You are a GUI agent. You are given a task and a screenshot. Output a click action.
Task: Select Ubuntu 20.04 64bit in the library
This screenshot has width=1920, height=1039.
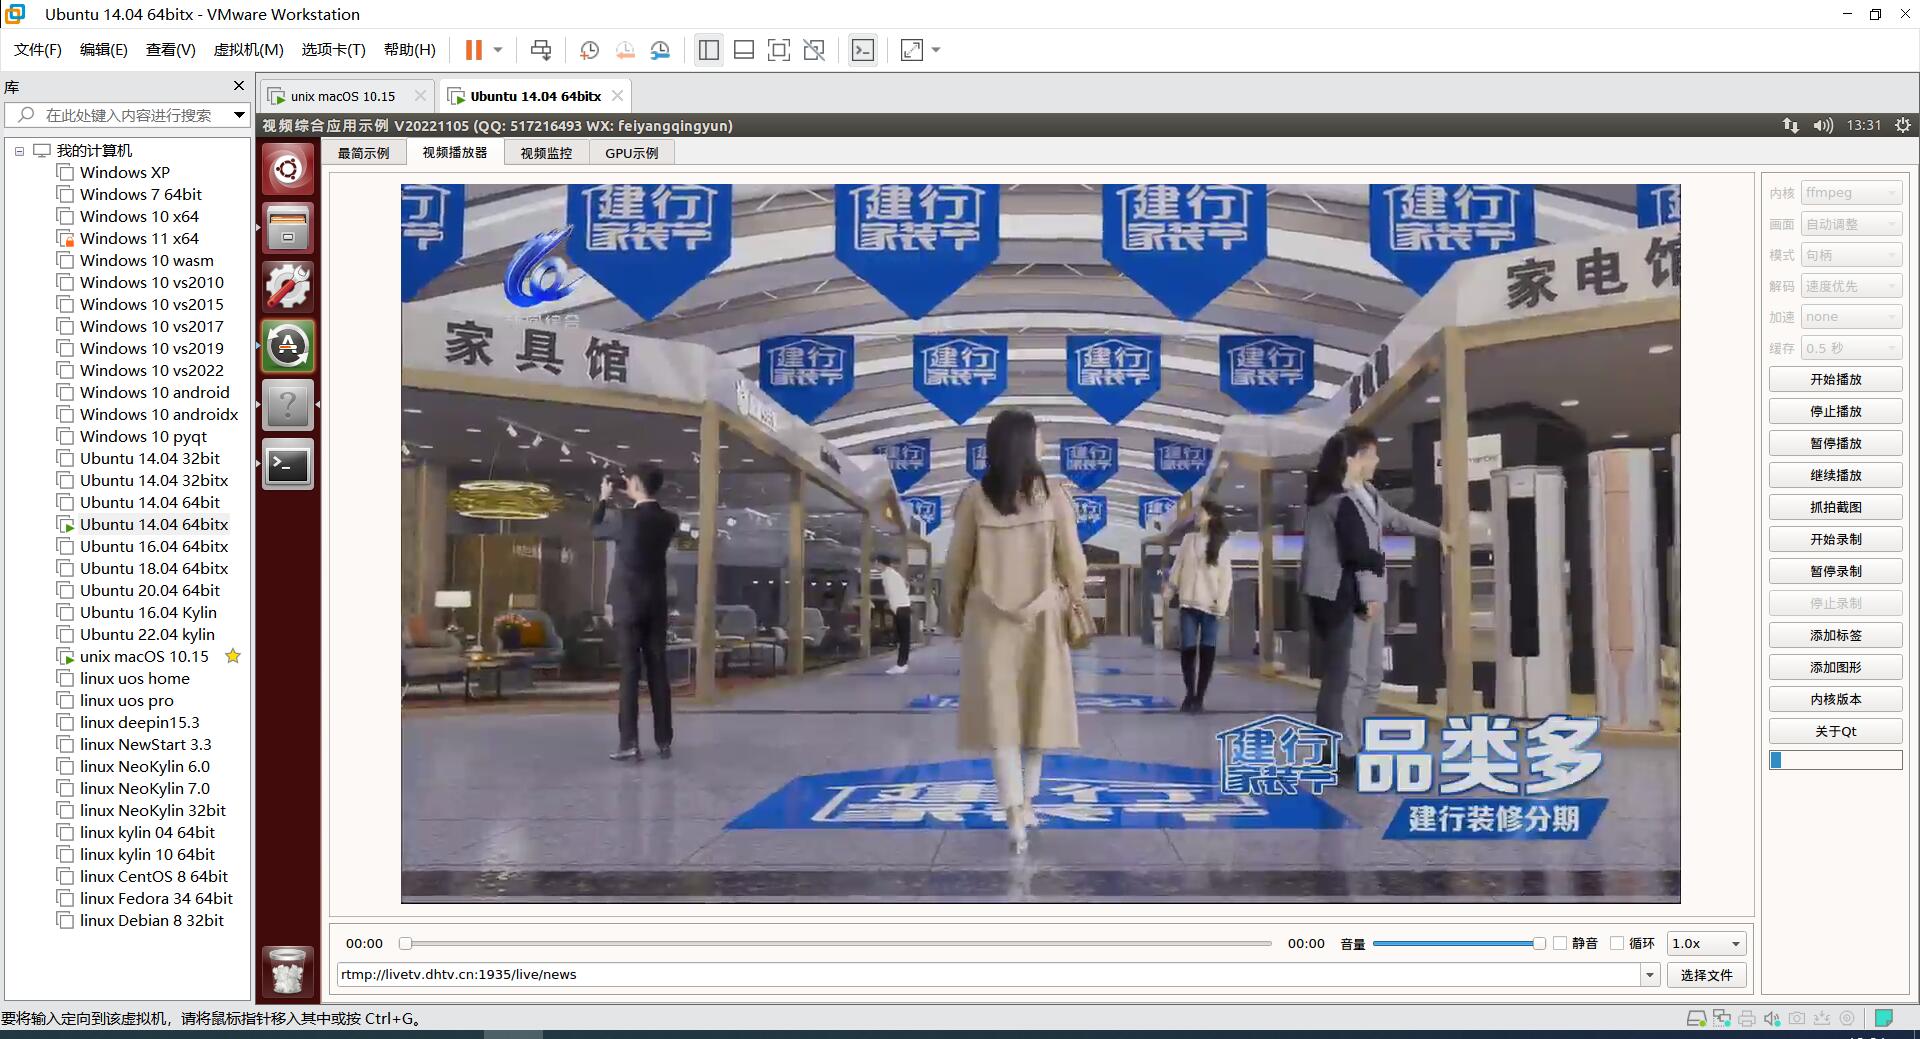click(x=150, y=591)
